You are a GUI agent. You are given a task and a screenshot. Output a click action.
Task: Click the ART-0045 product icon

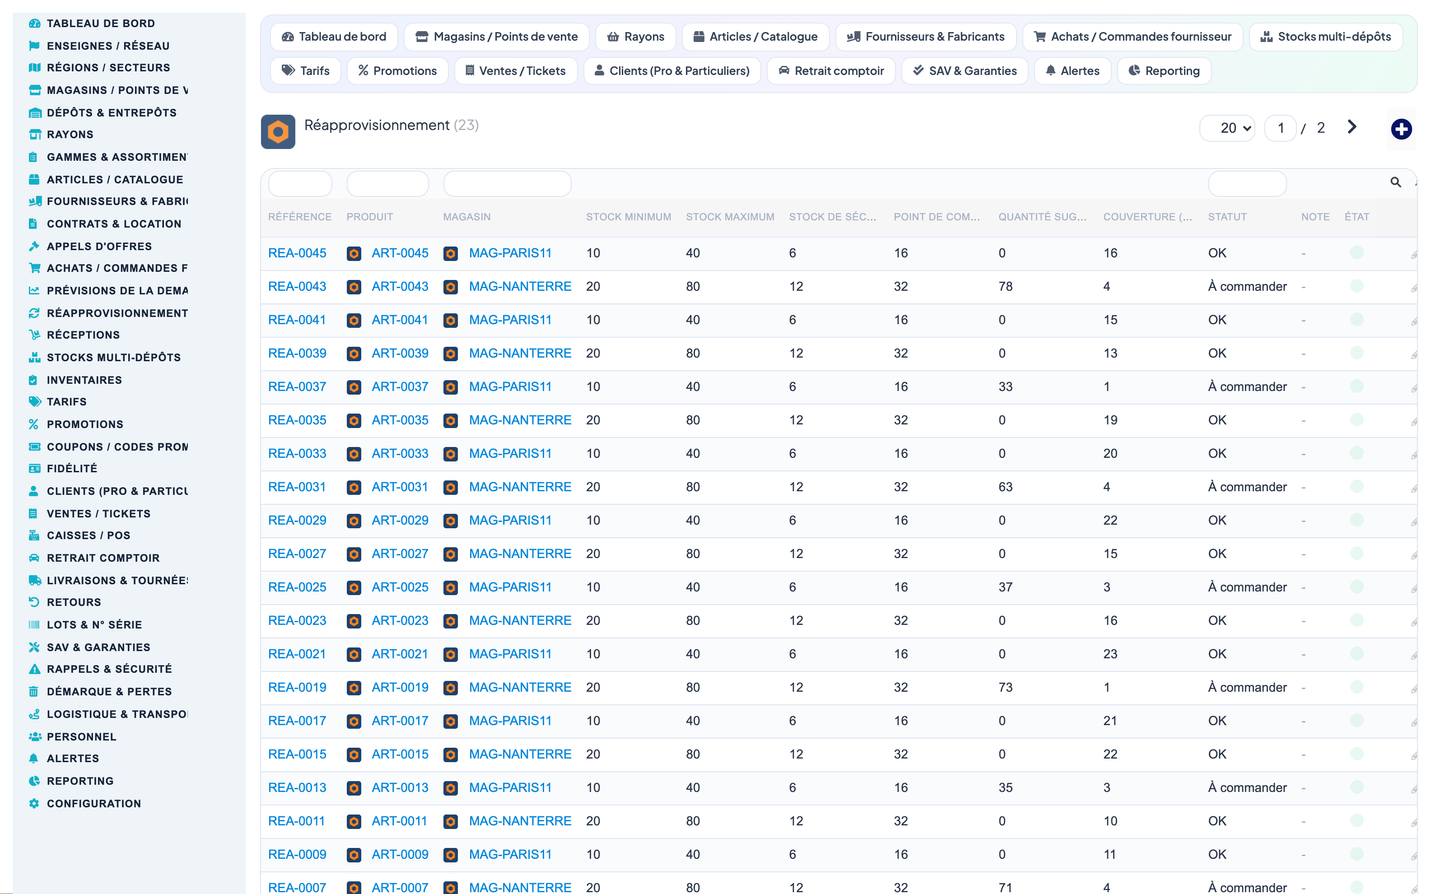[x=354, y=254]
